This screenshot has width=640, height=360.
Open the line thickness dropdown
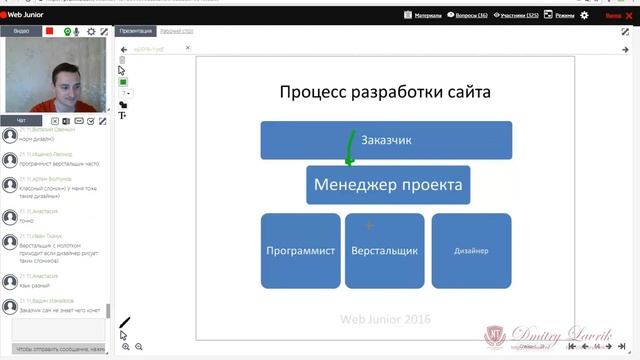(126, 93)
